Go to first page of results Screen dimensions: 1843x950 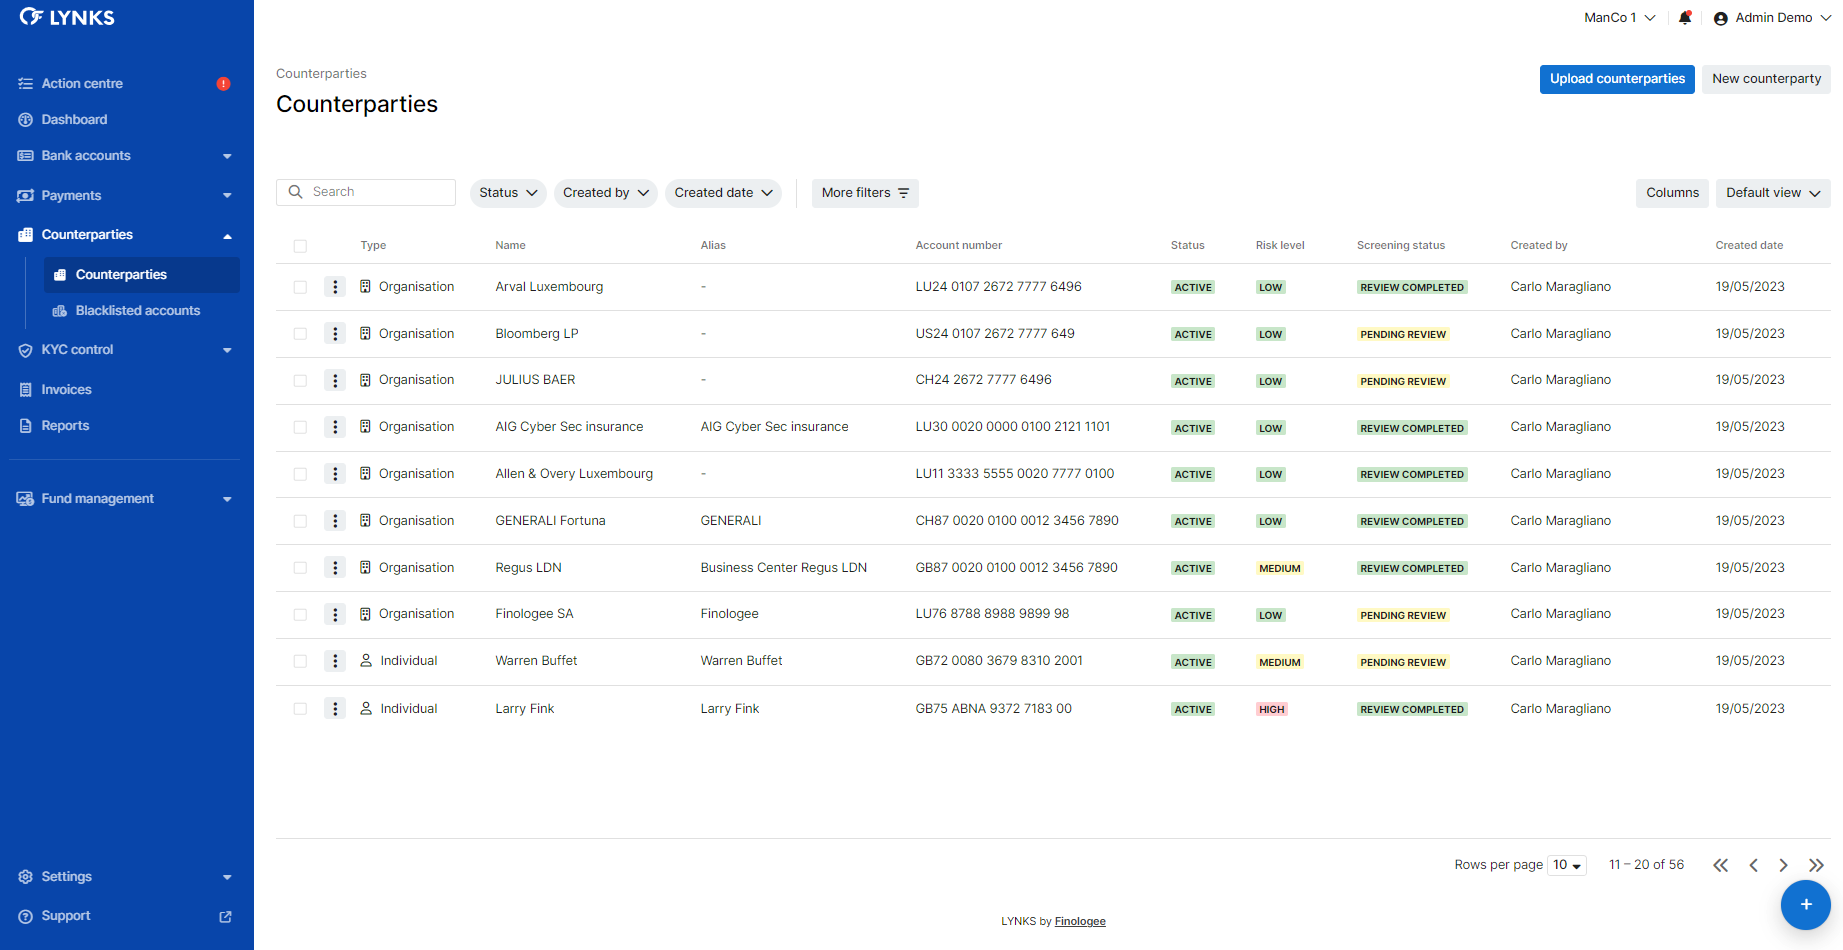point(1720,865)
